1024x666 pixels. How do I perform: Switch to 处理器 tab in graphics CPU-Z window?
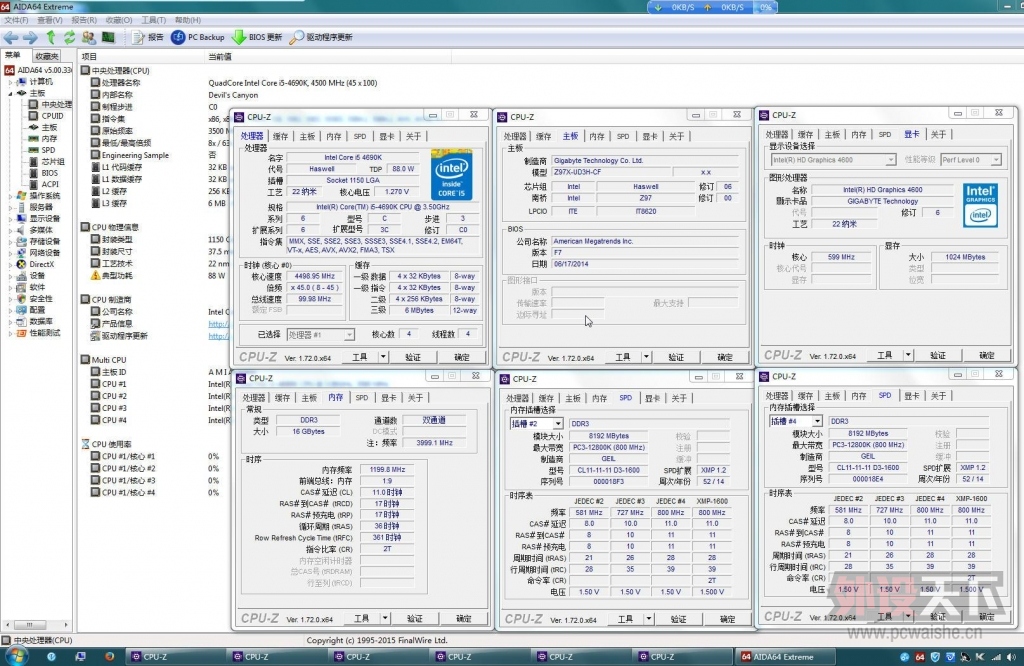pyautogui.click(x=777, y=135)
